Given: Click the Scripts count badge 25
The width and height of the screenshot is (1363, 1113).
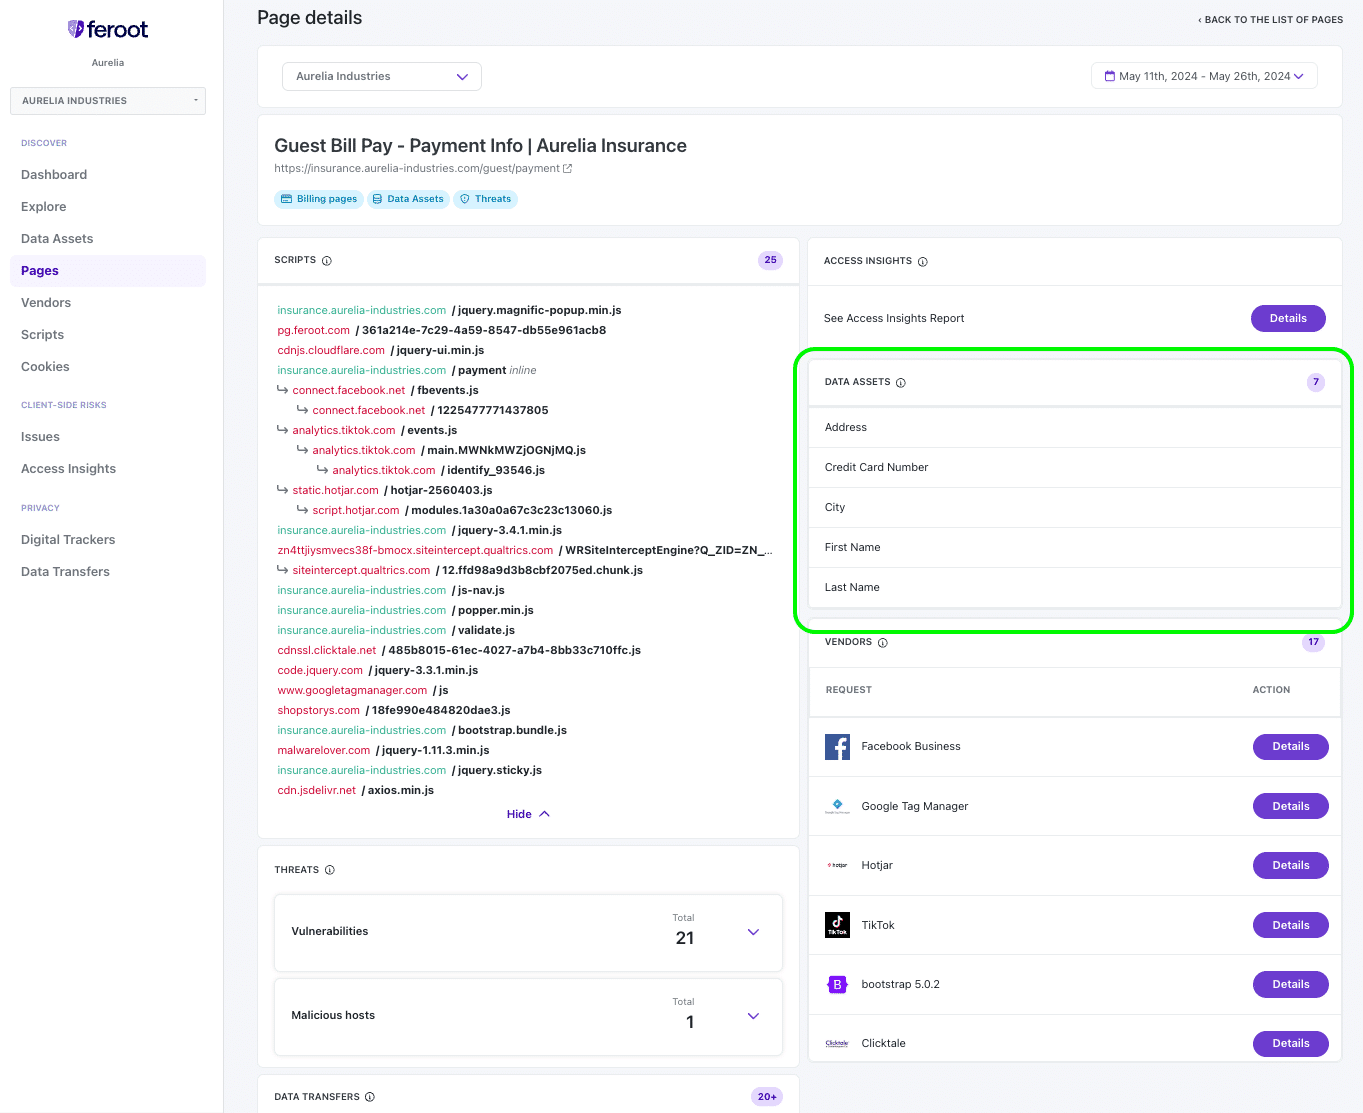Looking at the screenshot, I should pos(770,260).
